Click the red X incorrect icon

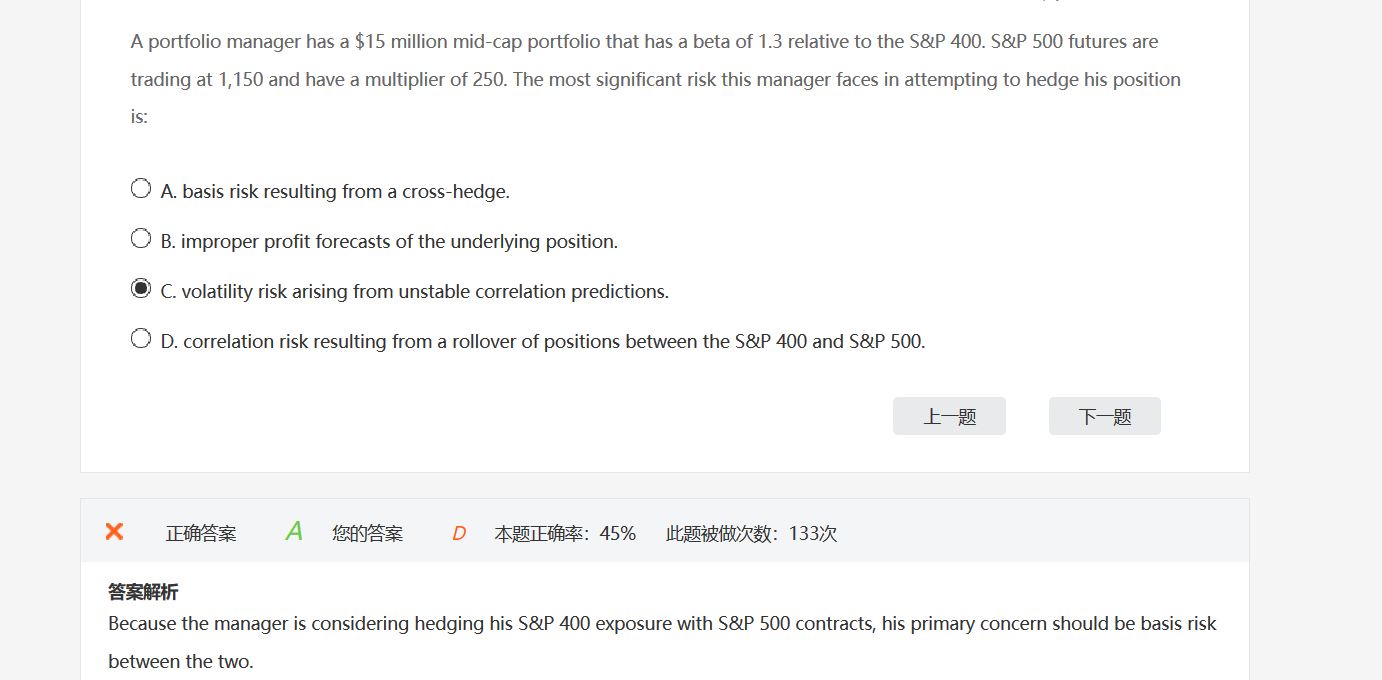114,532
